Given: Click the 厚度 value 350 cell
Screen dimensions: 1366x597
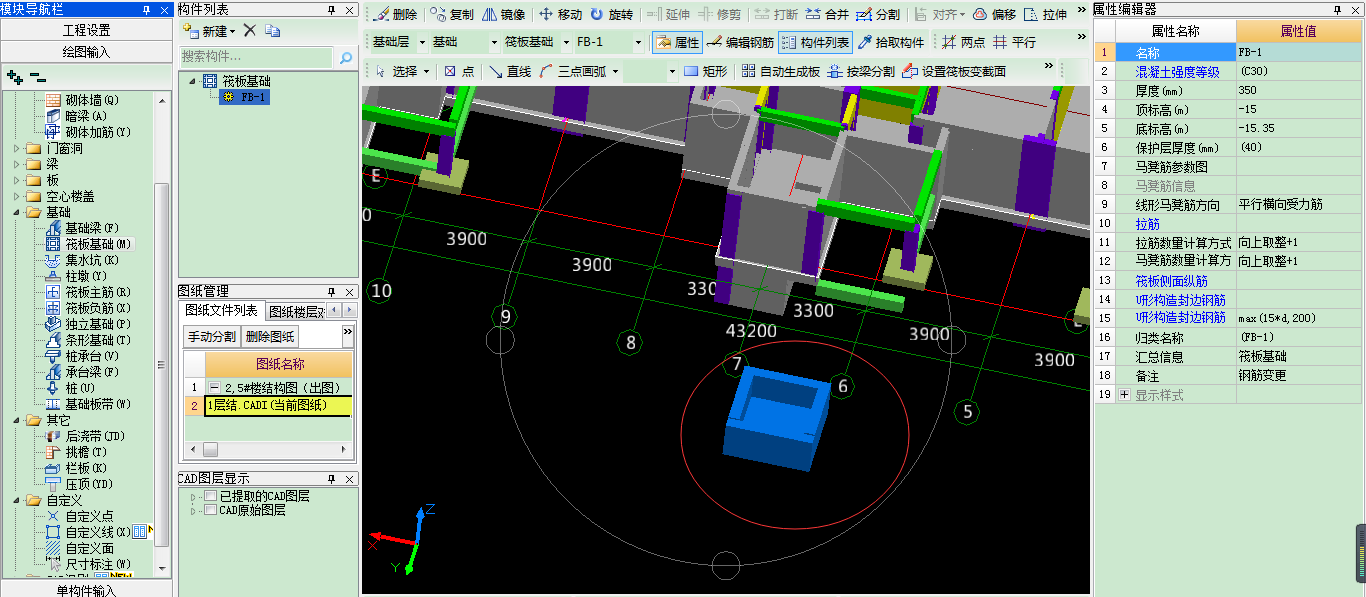Looking at the screenshot, I should coord(1298,90).
